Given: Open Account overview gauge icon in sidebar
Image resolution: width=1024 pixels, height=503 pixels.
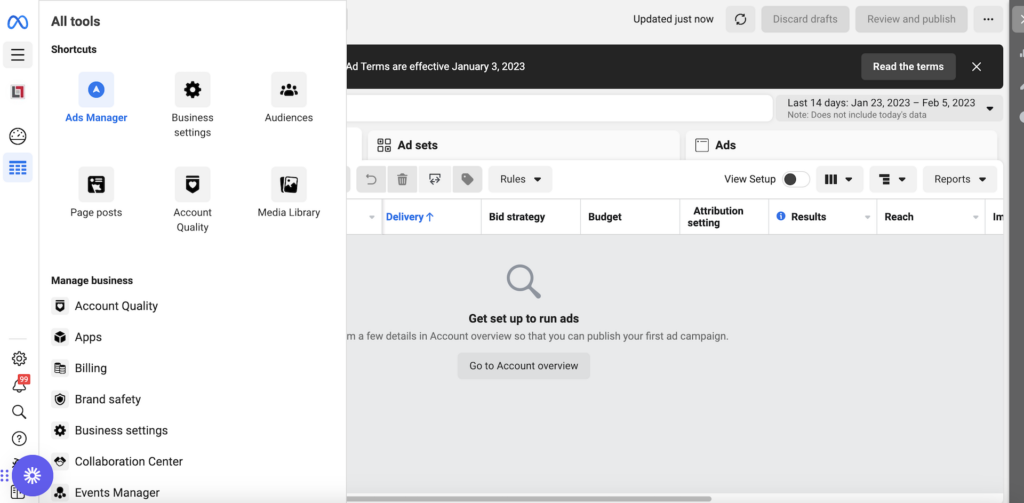Looking at the screenshot, I should click(18, 137).
